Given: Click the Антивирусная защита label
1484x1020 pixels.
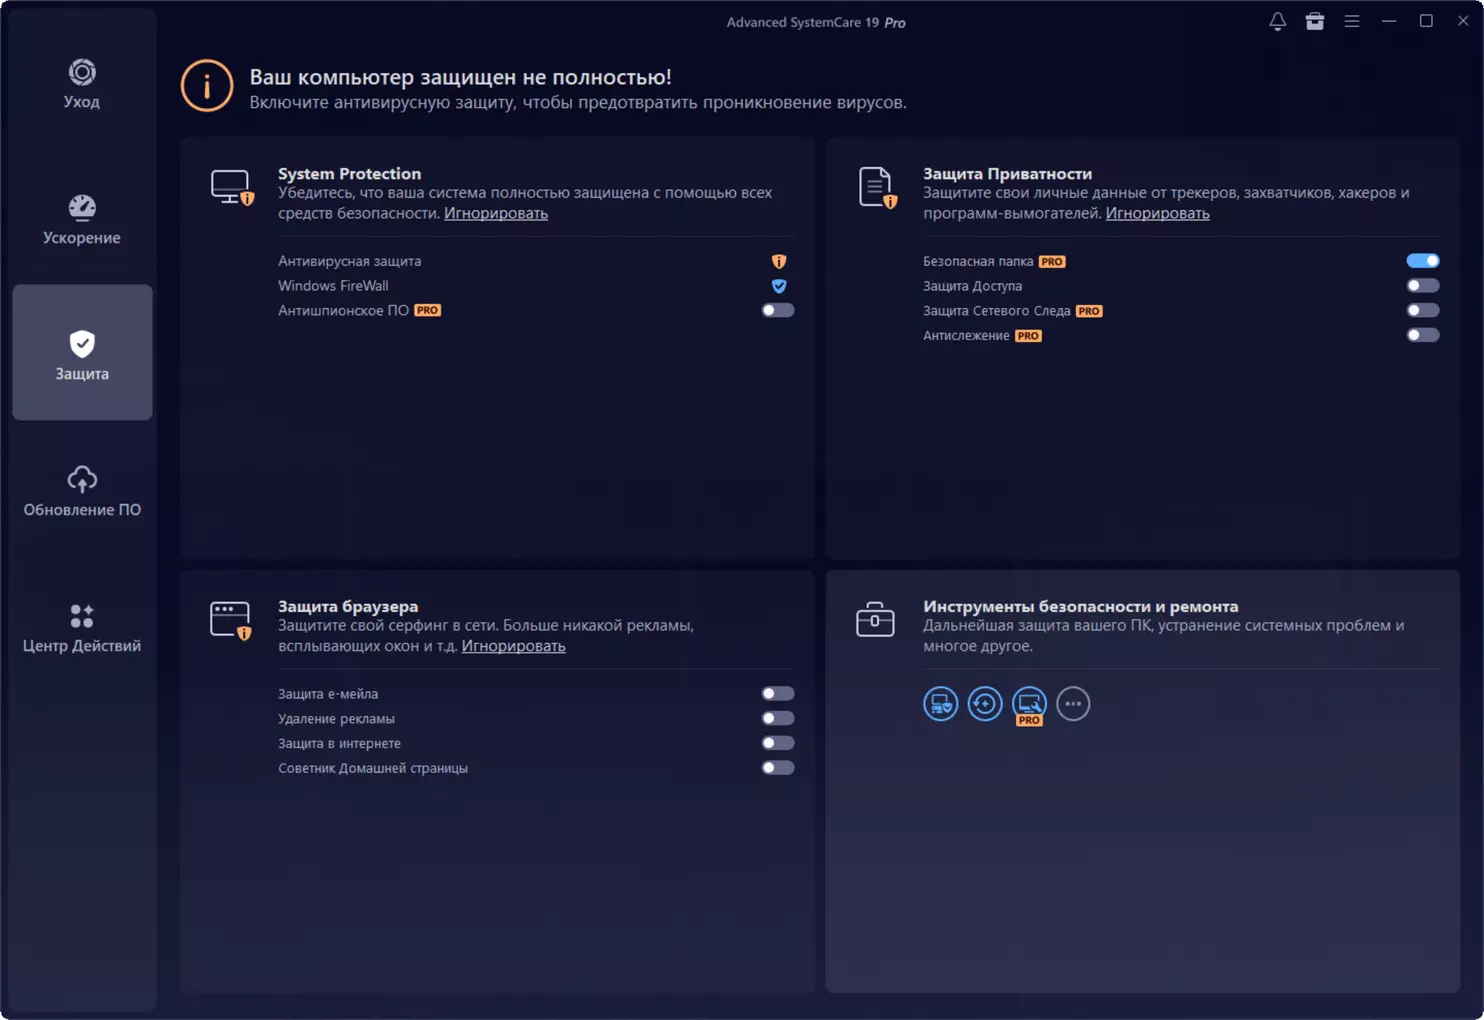Looking at the screenshot, I should pos(349,261).
